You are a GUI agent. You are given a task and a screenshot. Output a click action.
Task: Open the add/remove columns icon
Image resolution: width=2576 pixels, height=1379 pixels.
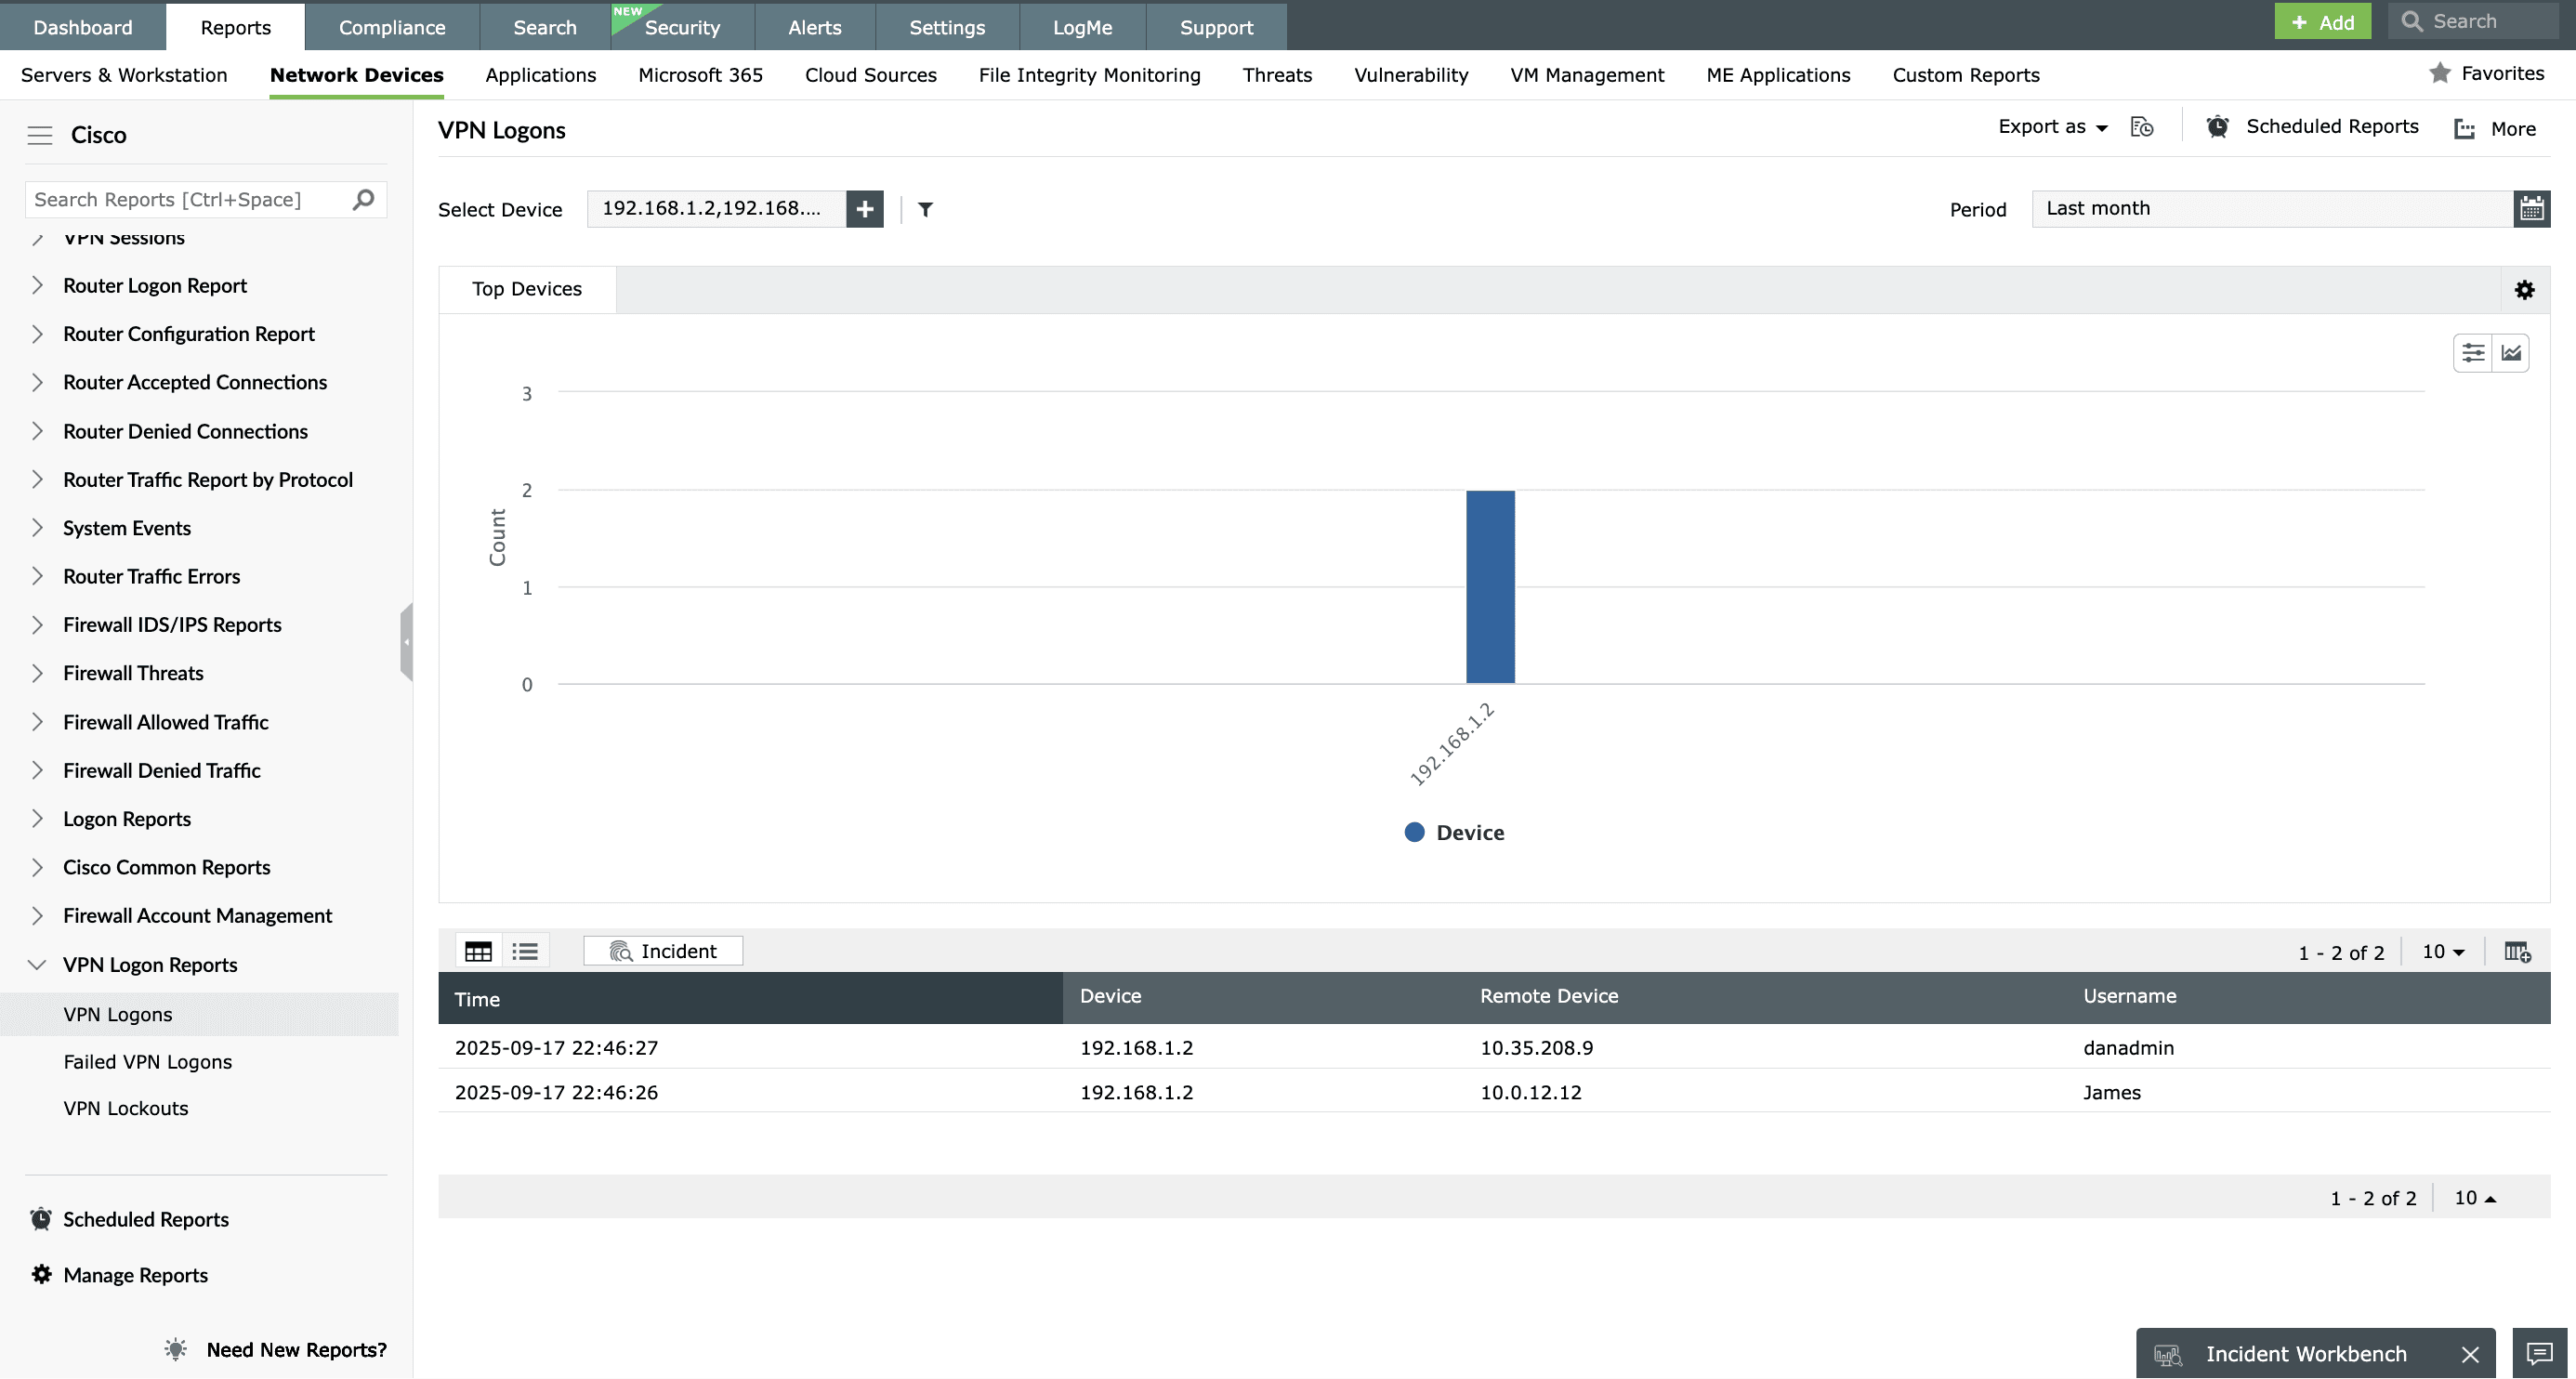tap(2517, 951)
